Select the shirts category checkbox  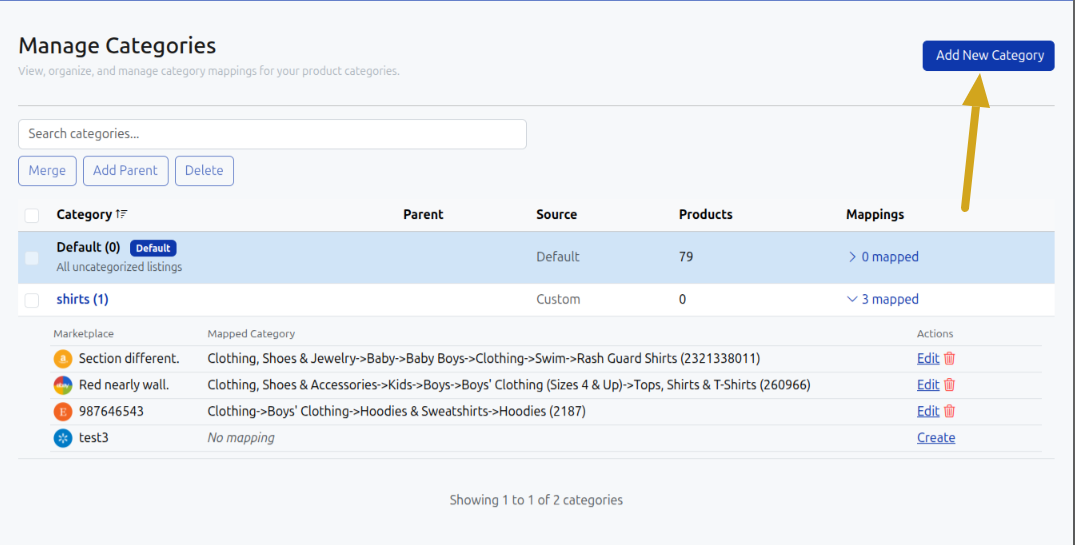coord(32,300)
